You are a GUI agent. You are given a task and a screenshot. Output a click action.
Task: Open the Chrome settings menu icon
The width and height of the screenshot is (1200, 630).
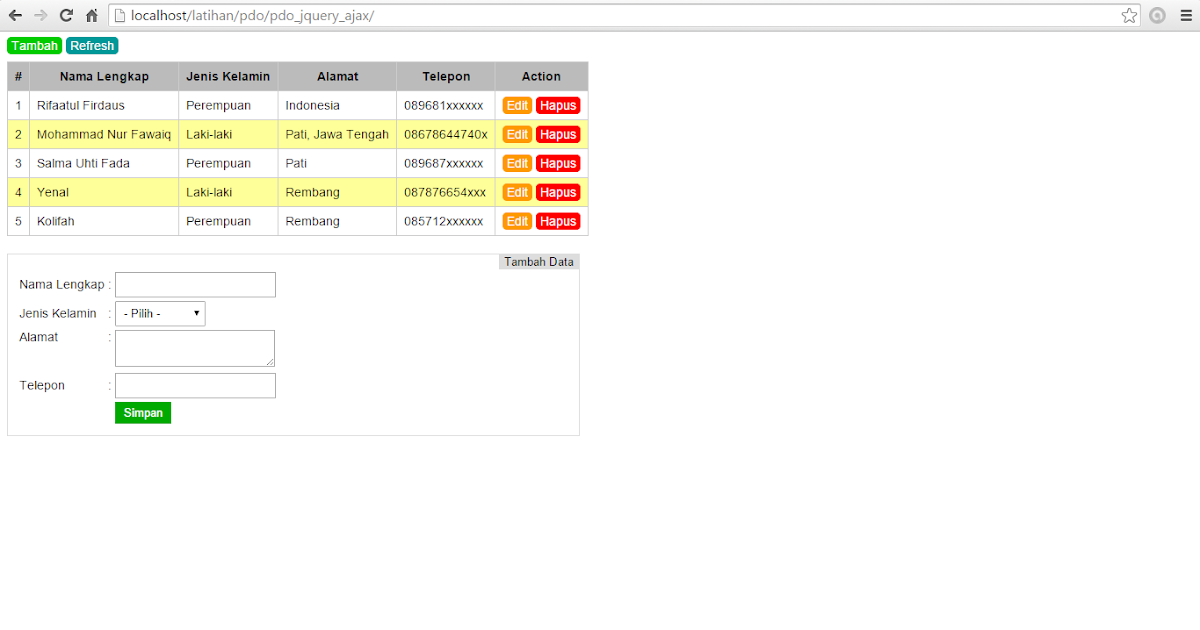(x=1186, y=15)
